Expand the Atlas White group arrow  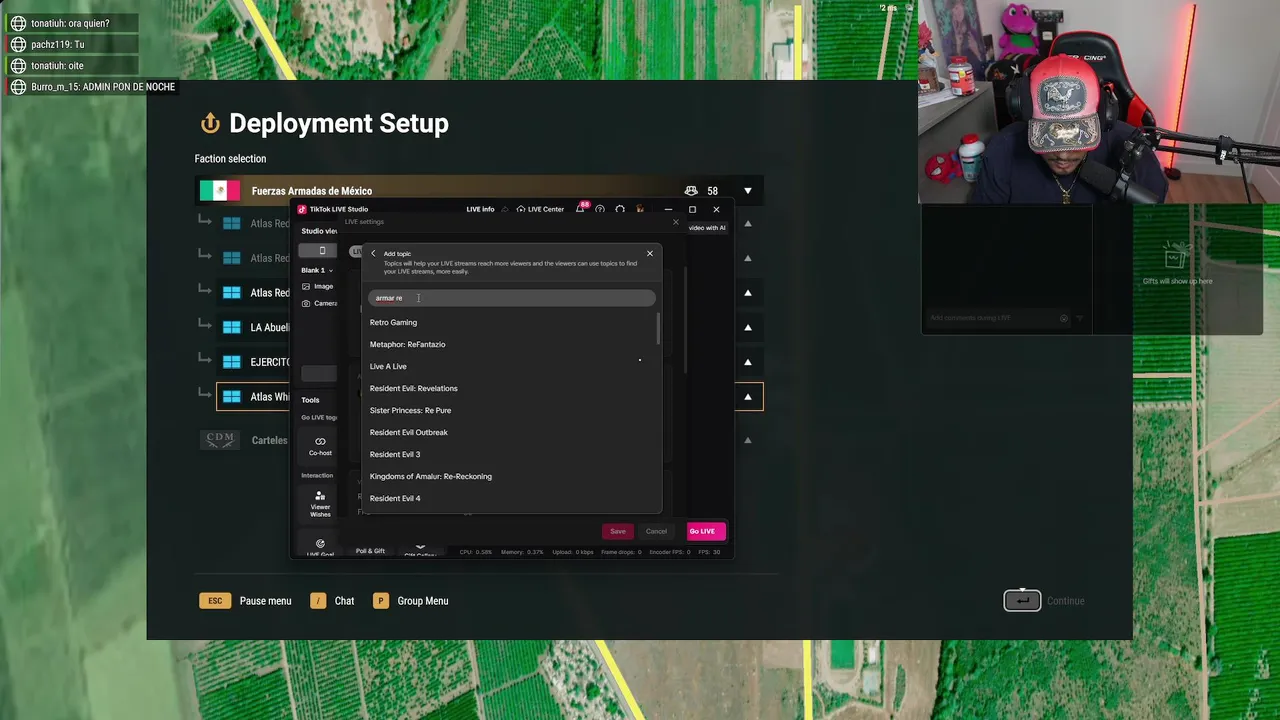pyautogui.click(x=748, y=397)
